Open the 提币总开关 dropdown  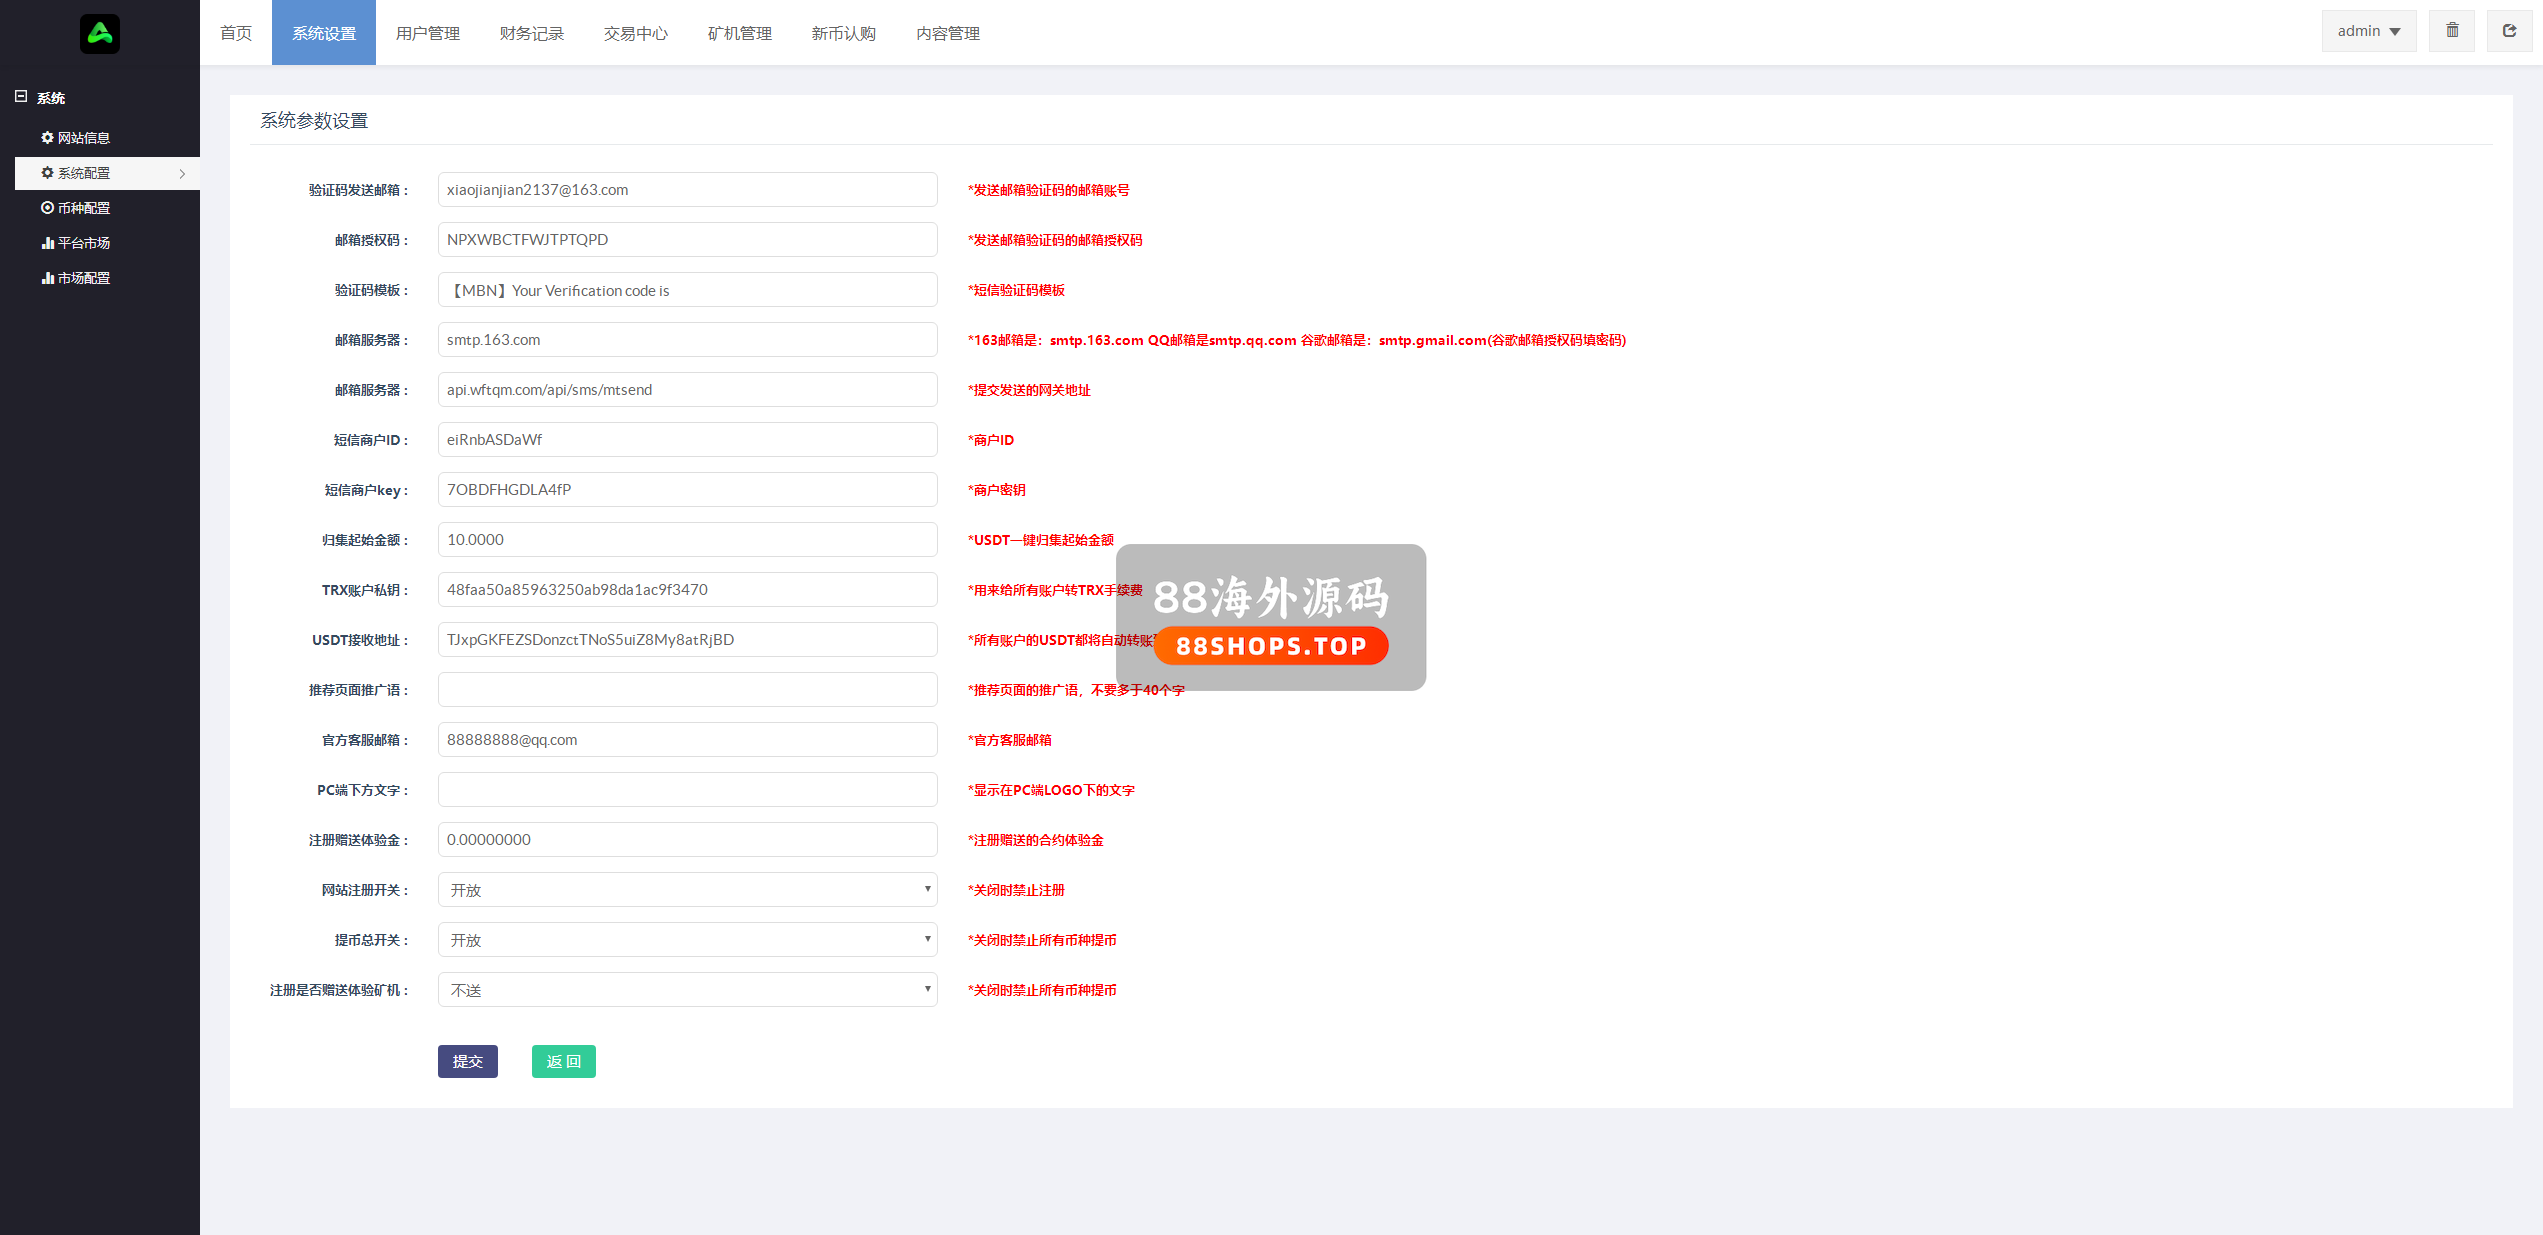pyautogui.click(x=687, y=940)
